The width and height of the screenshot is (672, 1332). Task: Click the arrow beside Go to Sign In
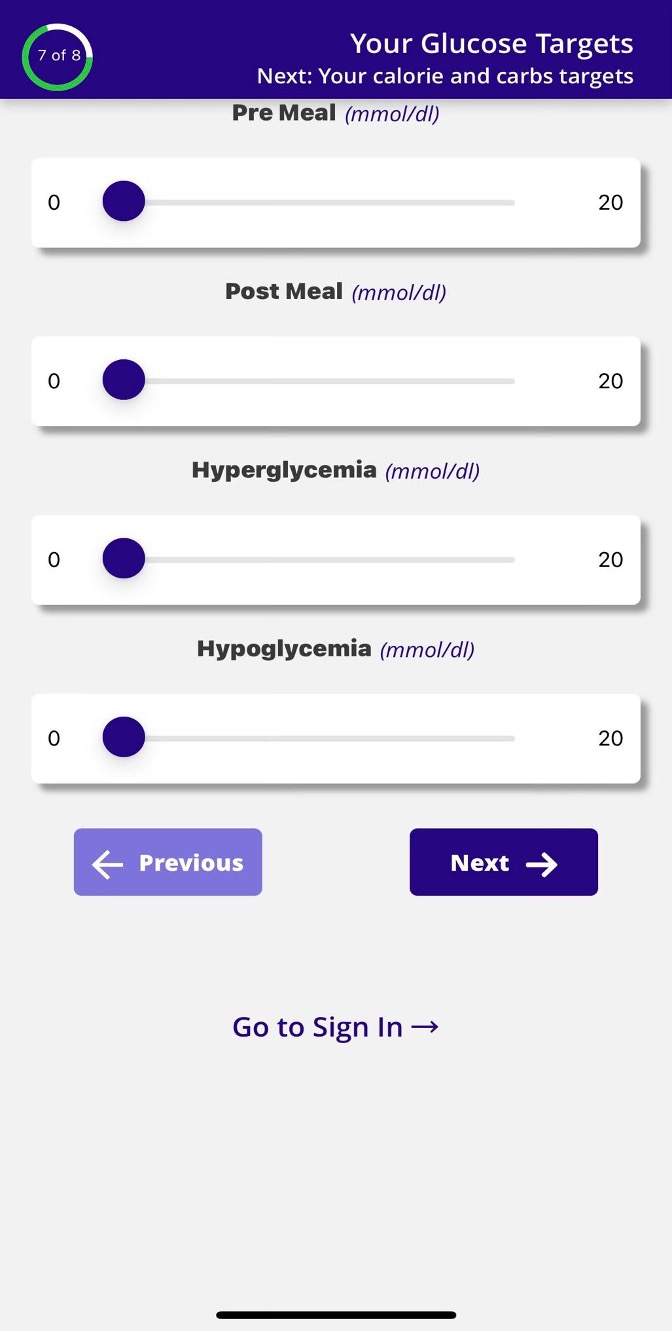425,1027
